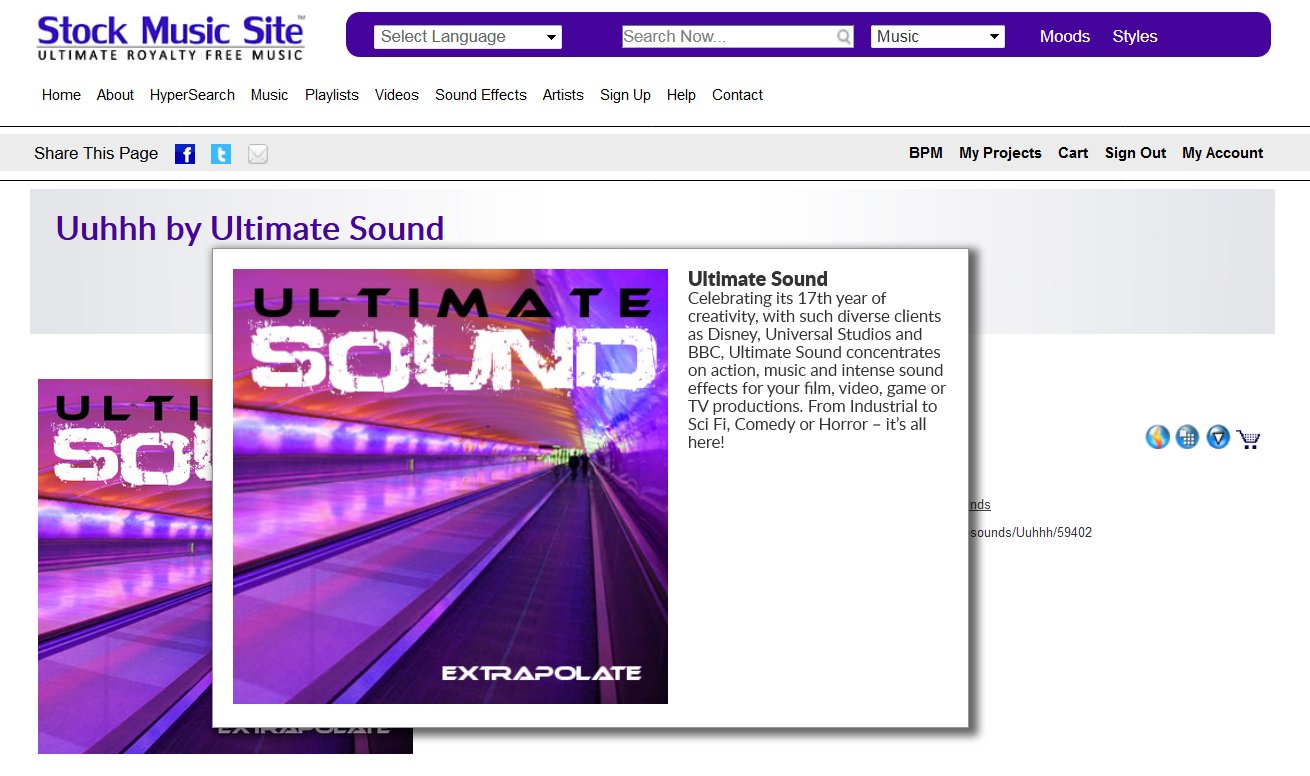Go to the Home page
Viewport: 1310px width, 776px height.
pos(61,95)
